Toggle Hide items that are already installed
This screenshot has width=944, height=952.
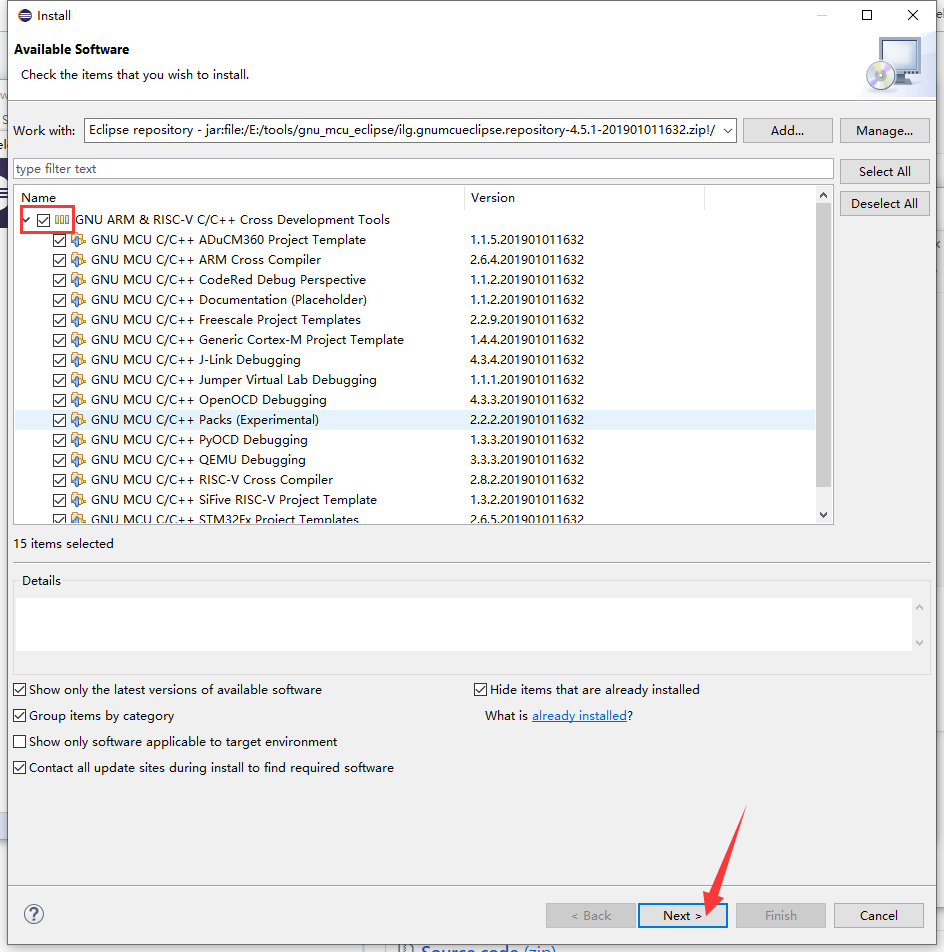point(480,690)
